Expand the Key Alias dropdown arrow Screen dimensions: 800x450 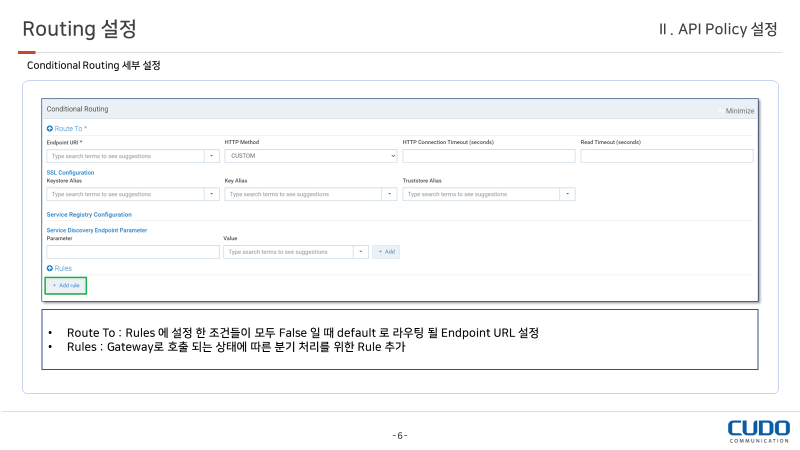click(390, 194)
